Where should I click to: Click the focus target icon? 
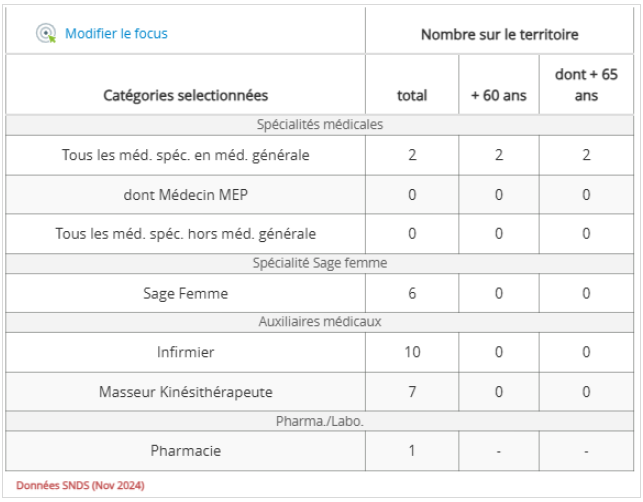pos(46,34)
